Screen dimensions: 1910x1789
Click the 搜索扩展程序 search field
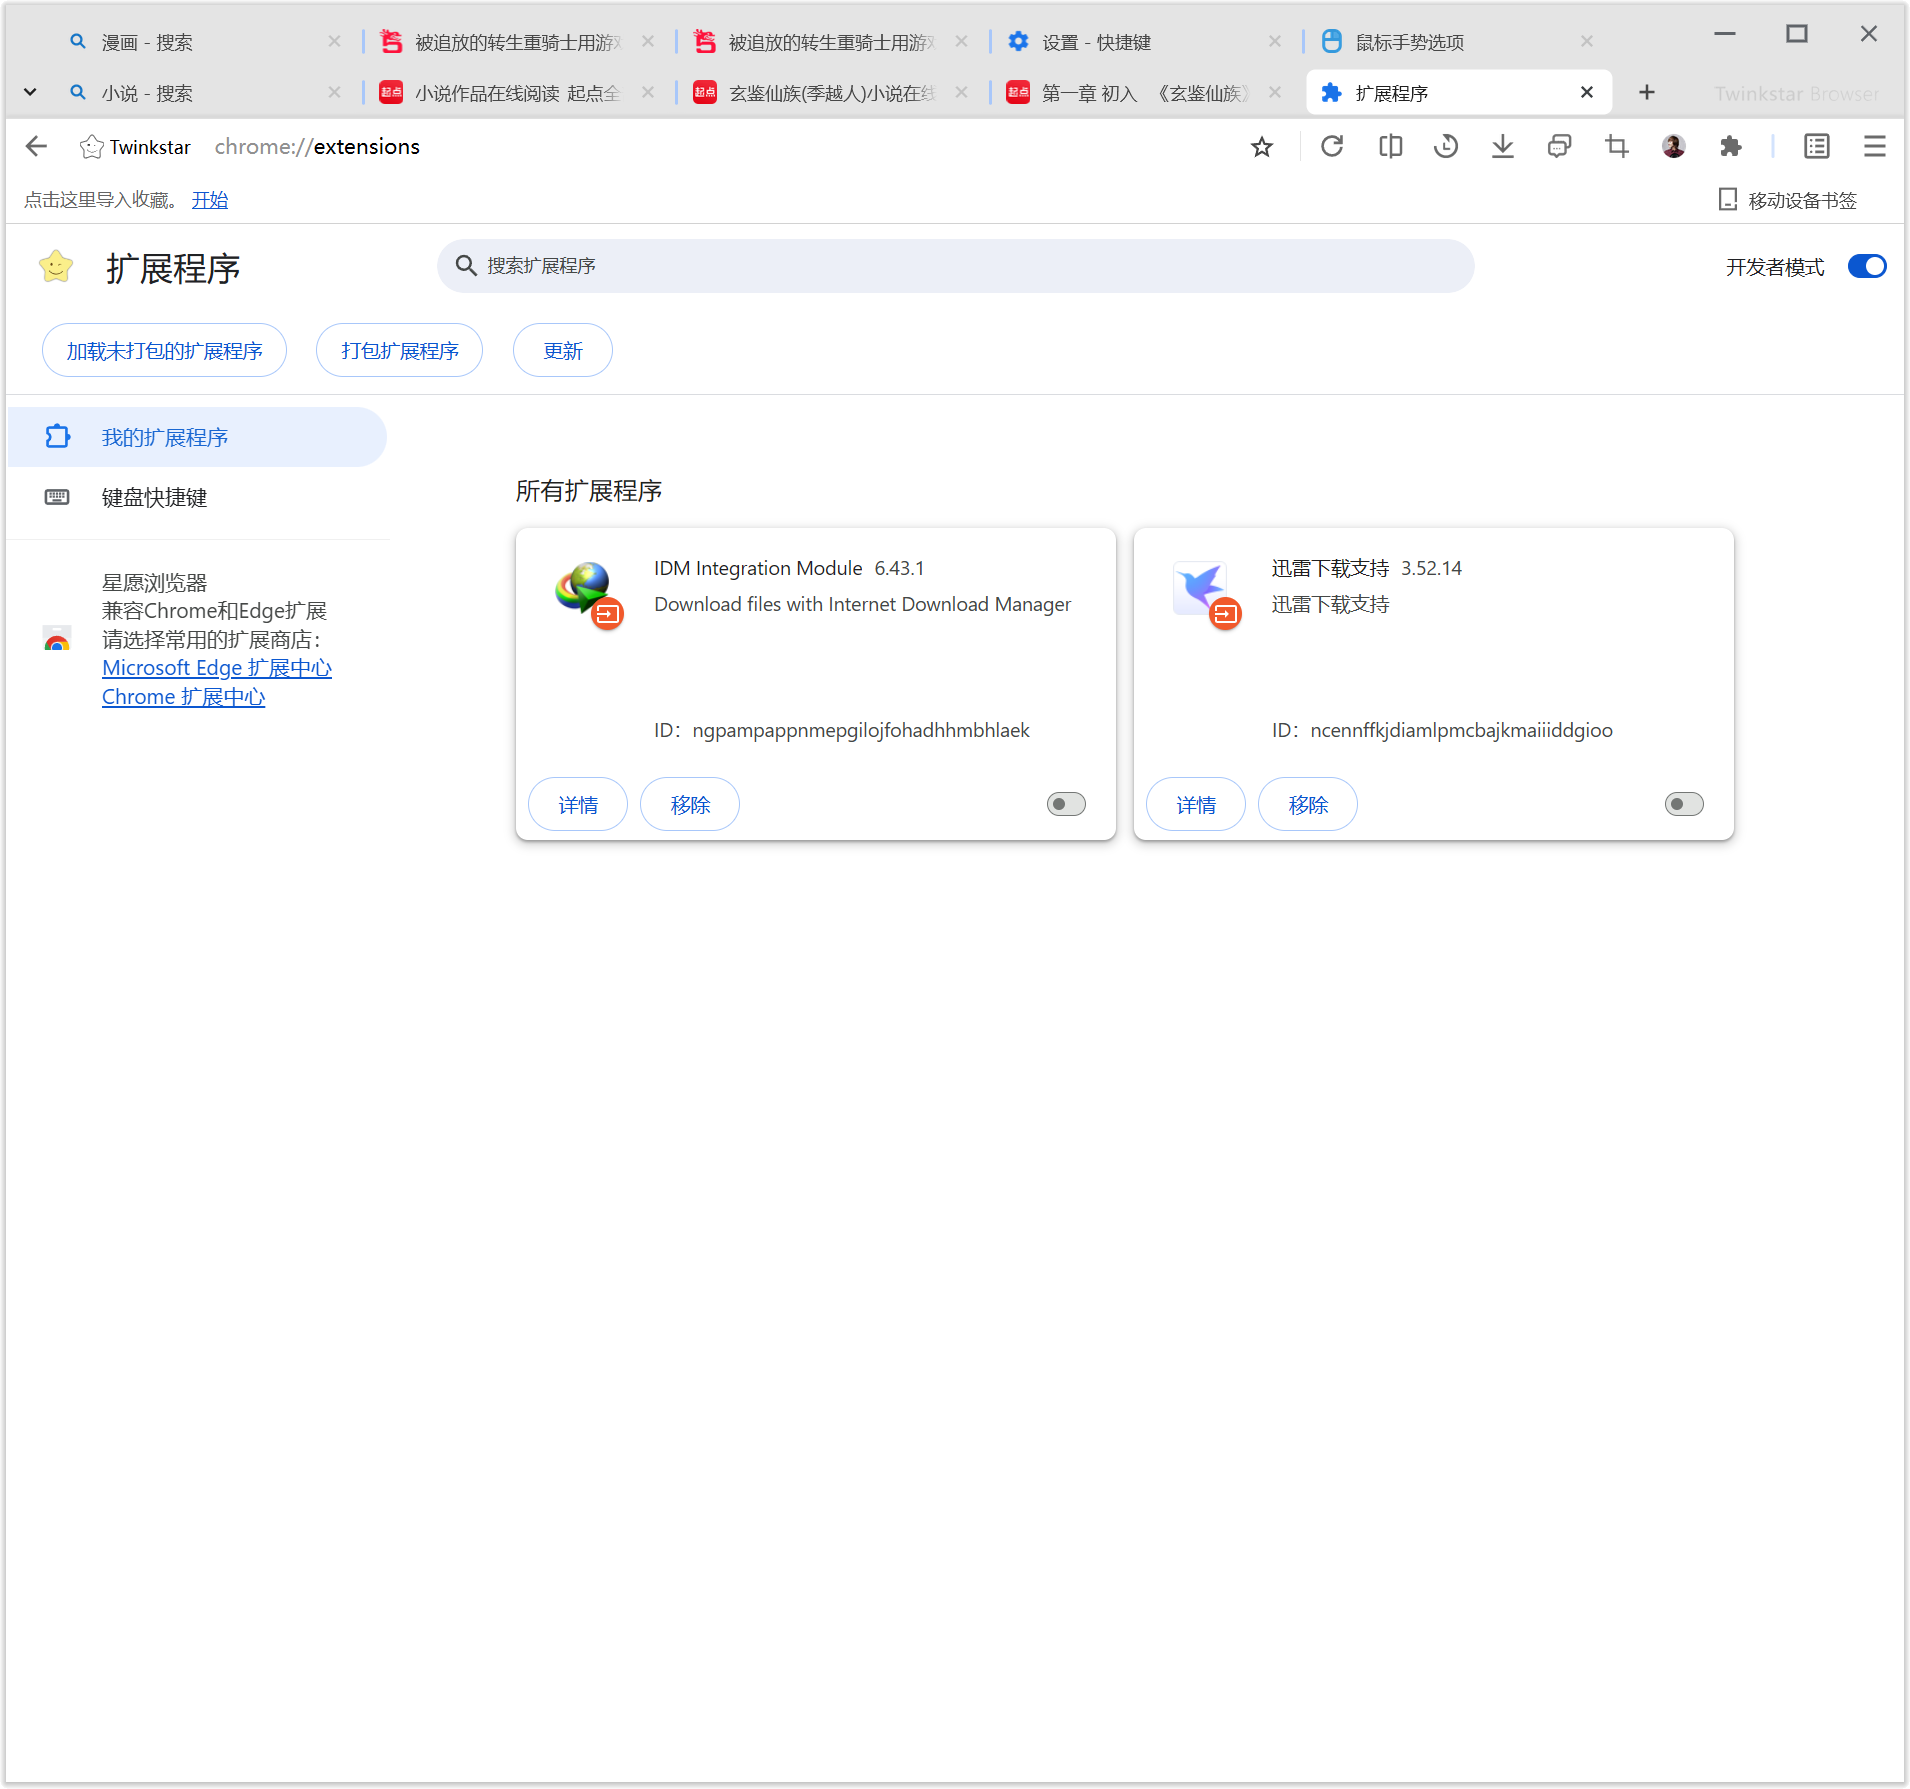tap(955, 266)
